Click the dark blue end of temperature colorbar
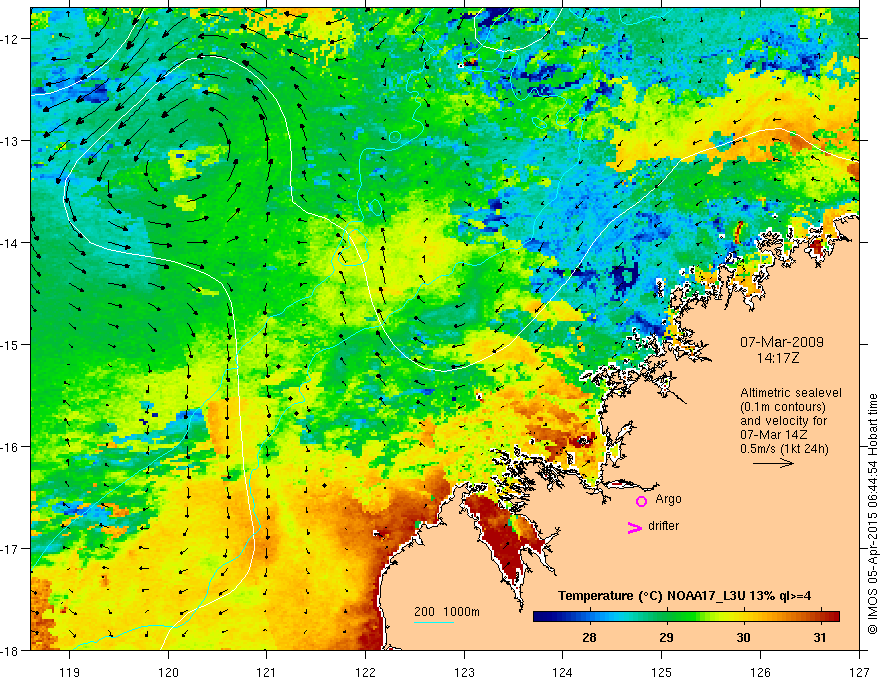Screen dimensions: 880x680 538,617
